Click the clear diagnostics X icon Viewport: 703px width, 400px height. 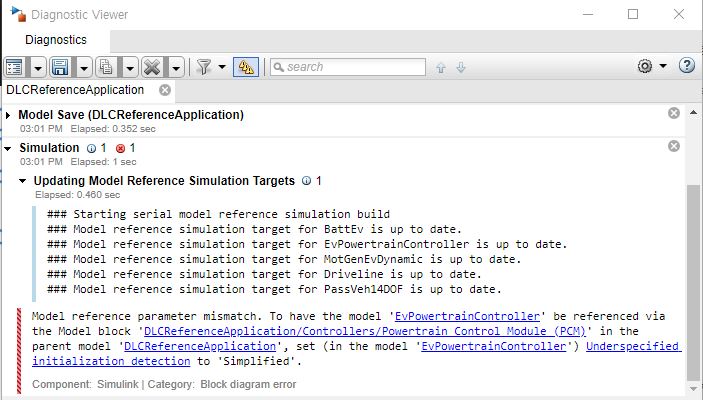pos(152,67)
